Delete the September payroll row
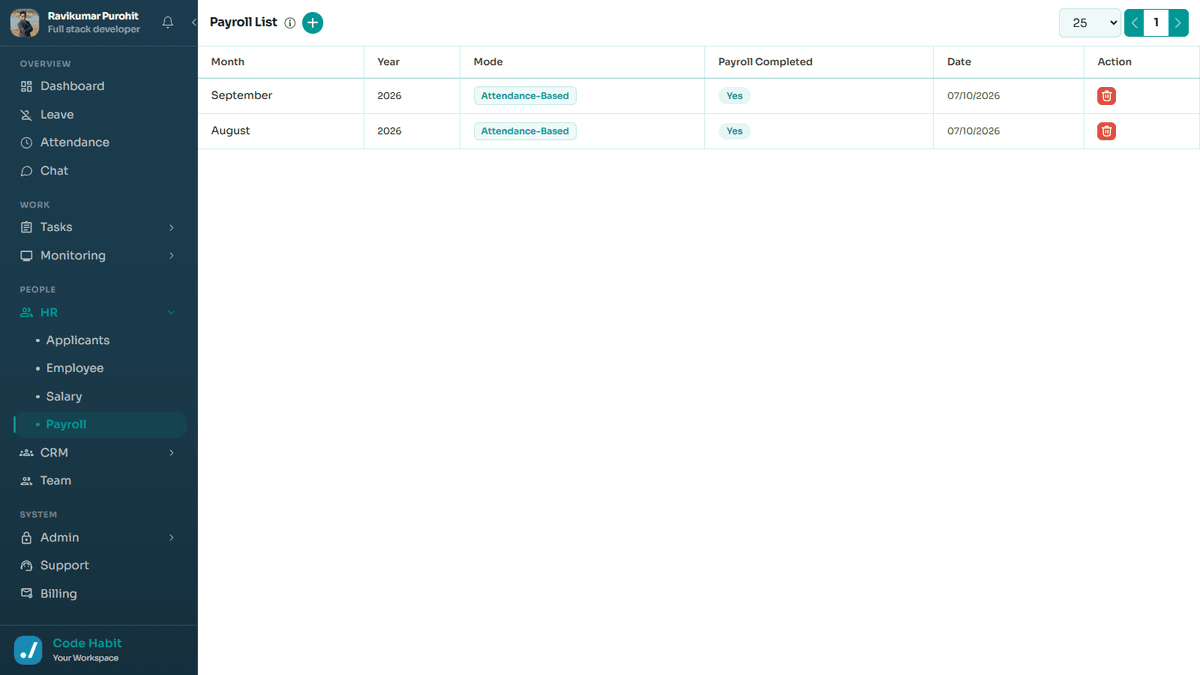 1106,96
